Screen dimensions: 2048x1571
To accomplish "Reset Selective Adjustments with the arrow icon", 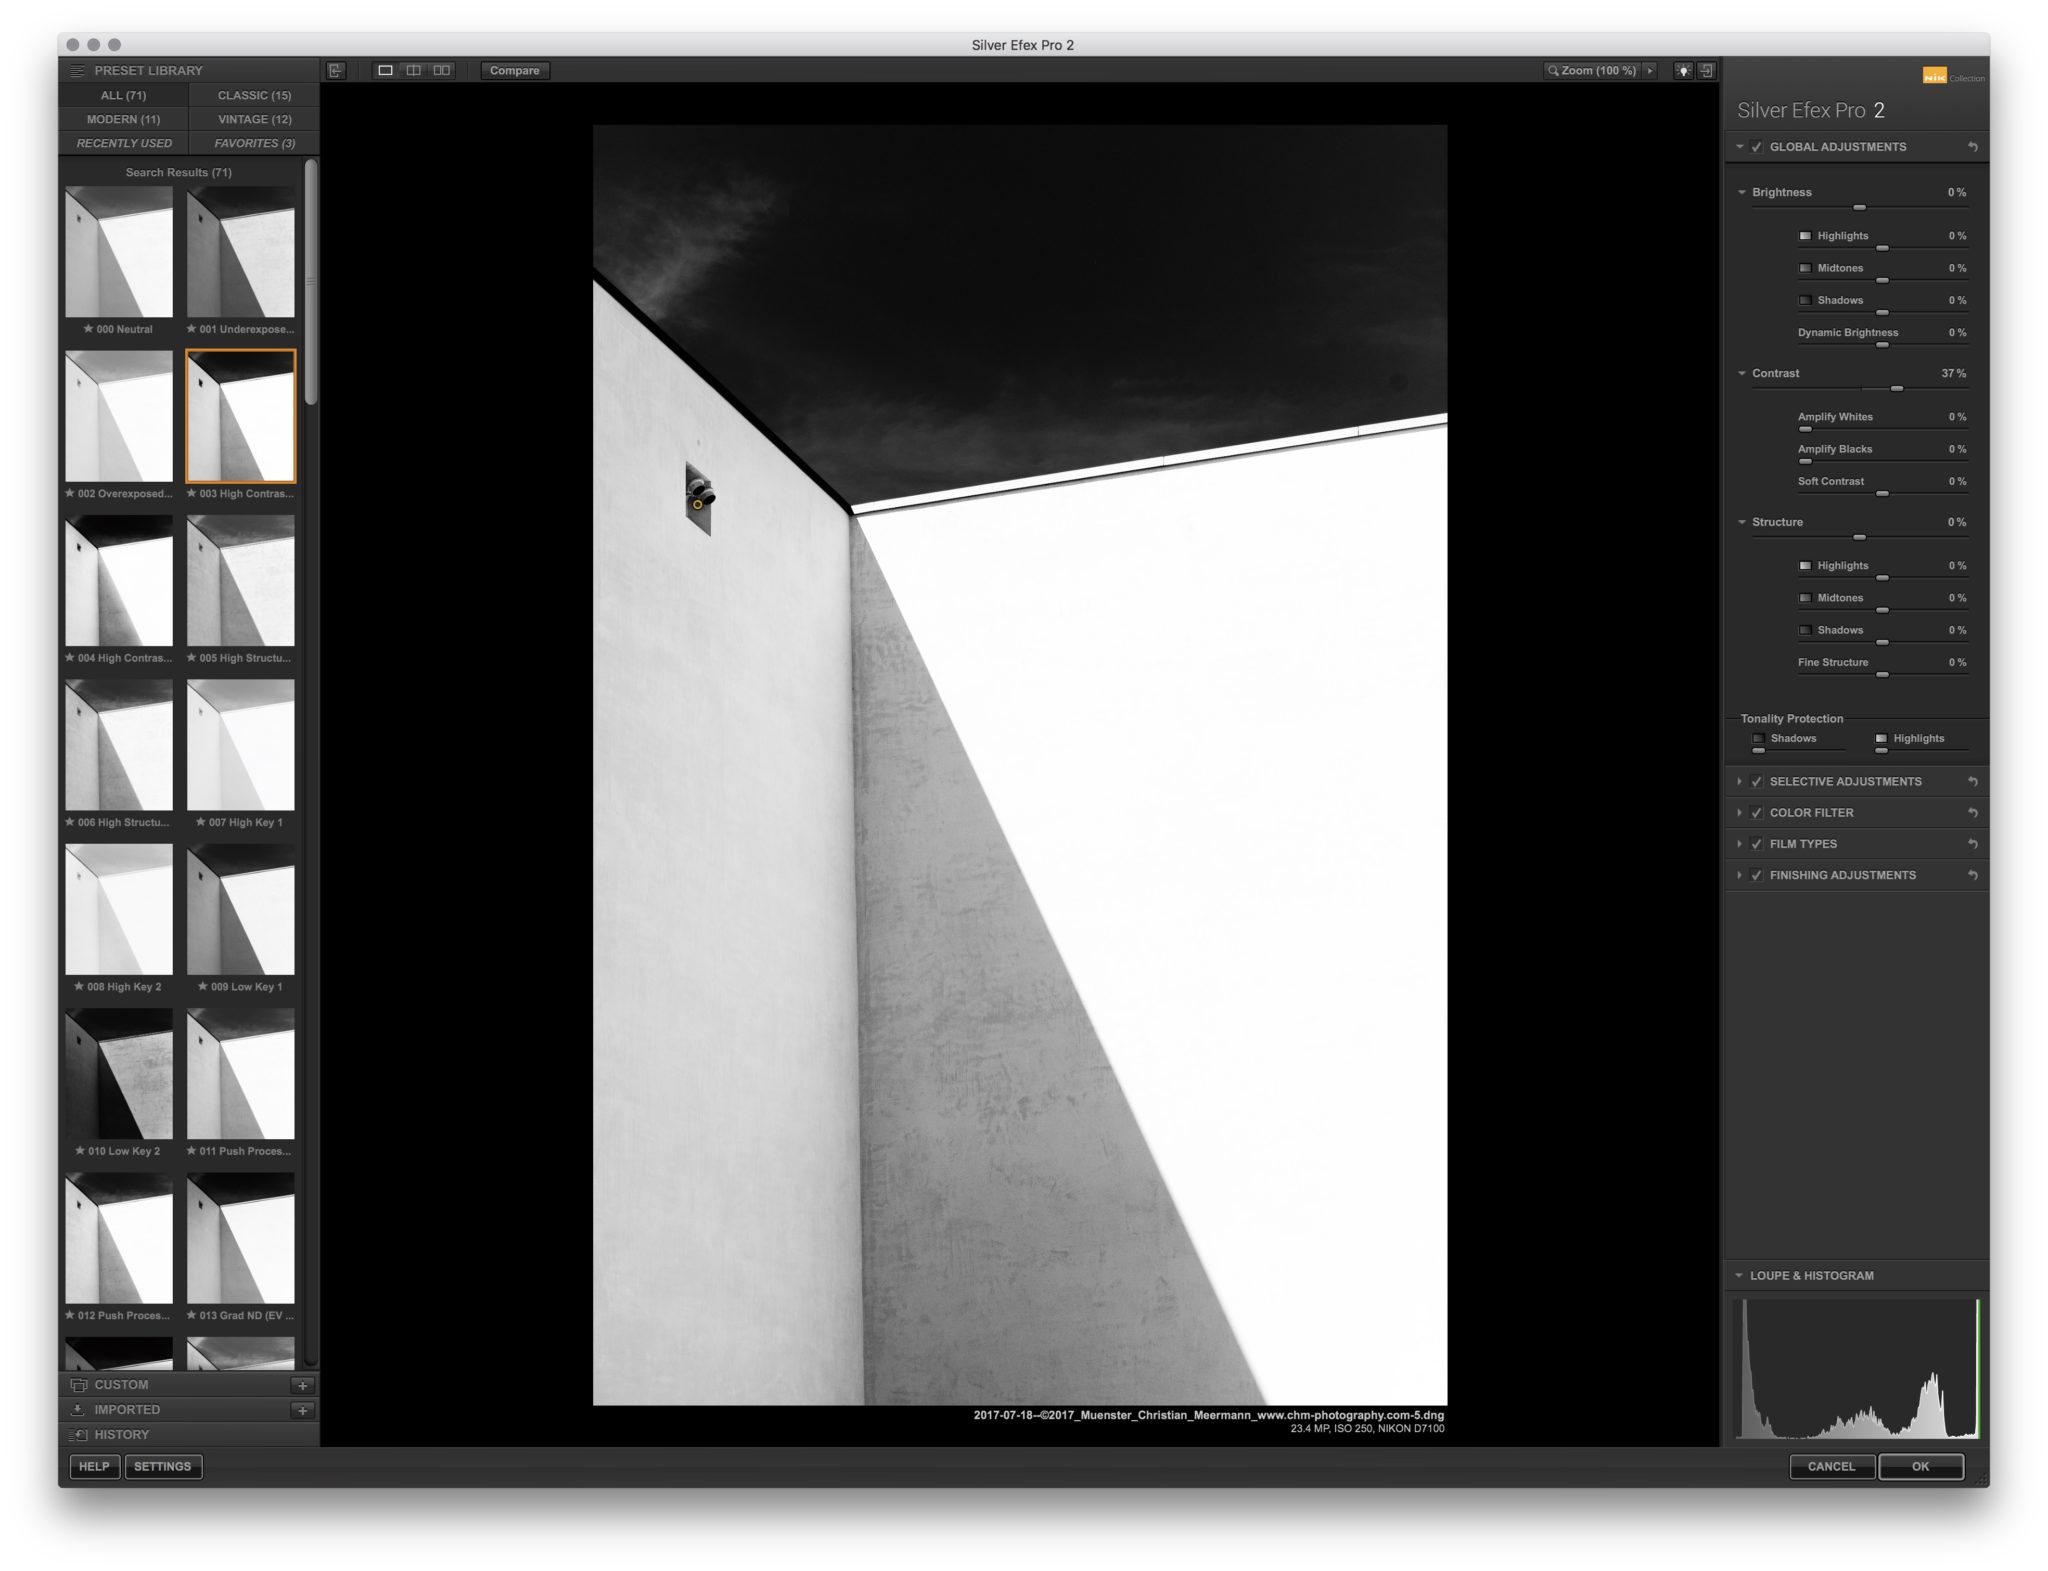I will pyautogui.click(x=1973, y=782).
